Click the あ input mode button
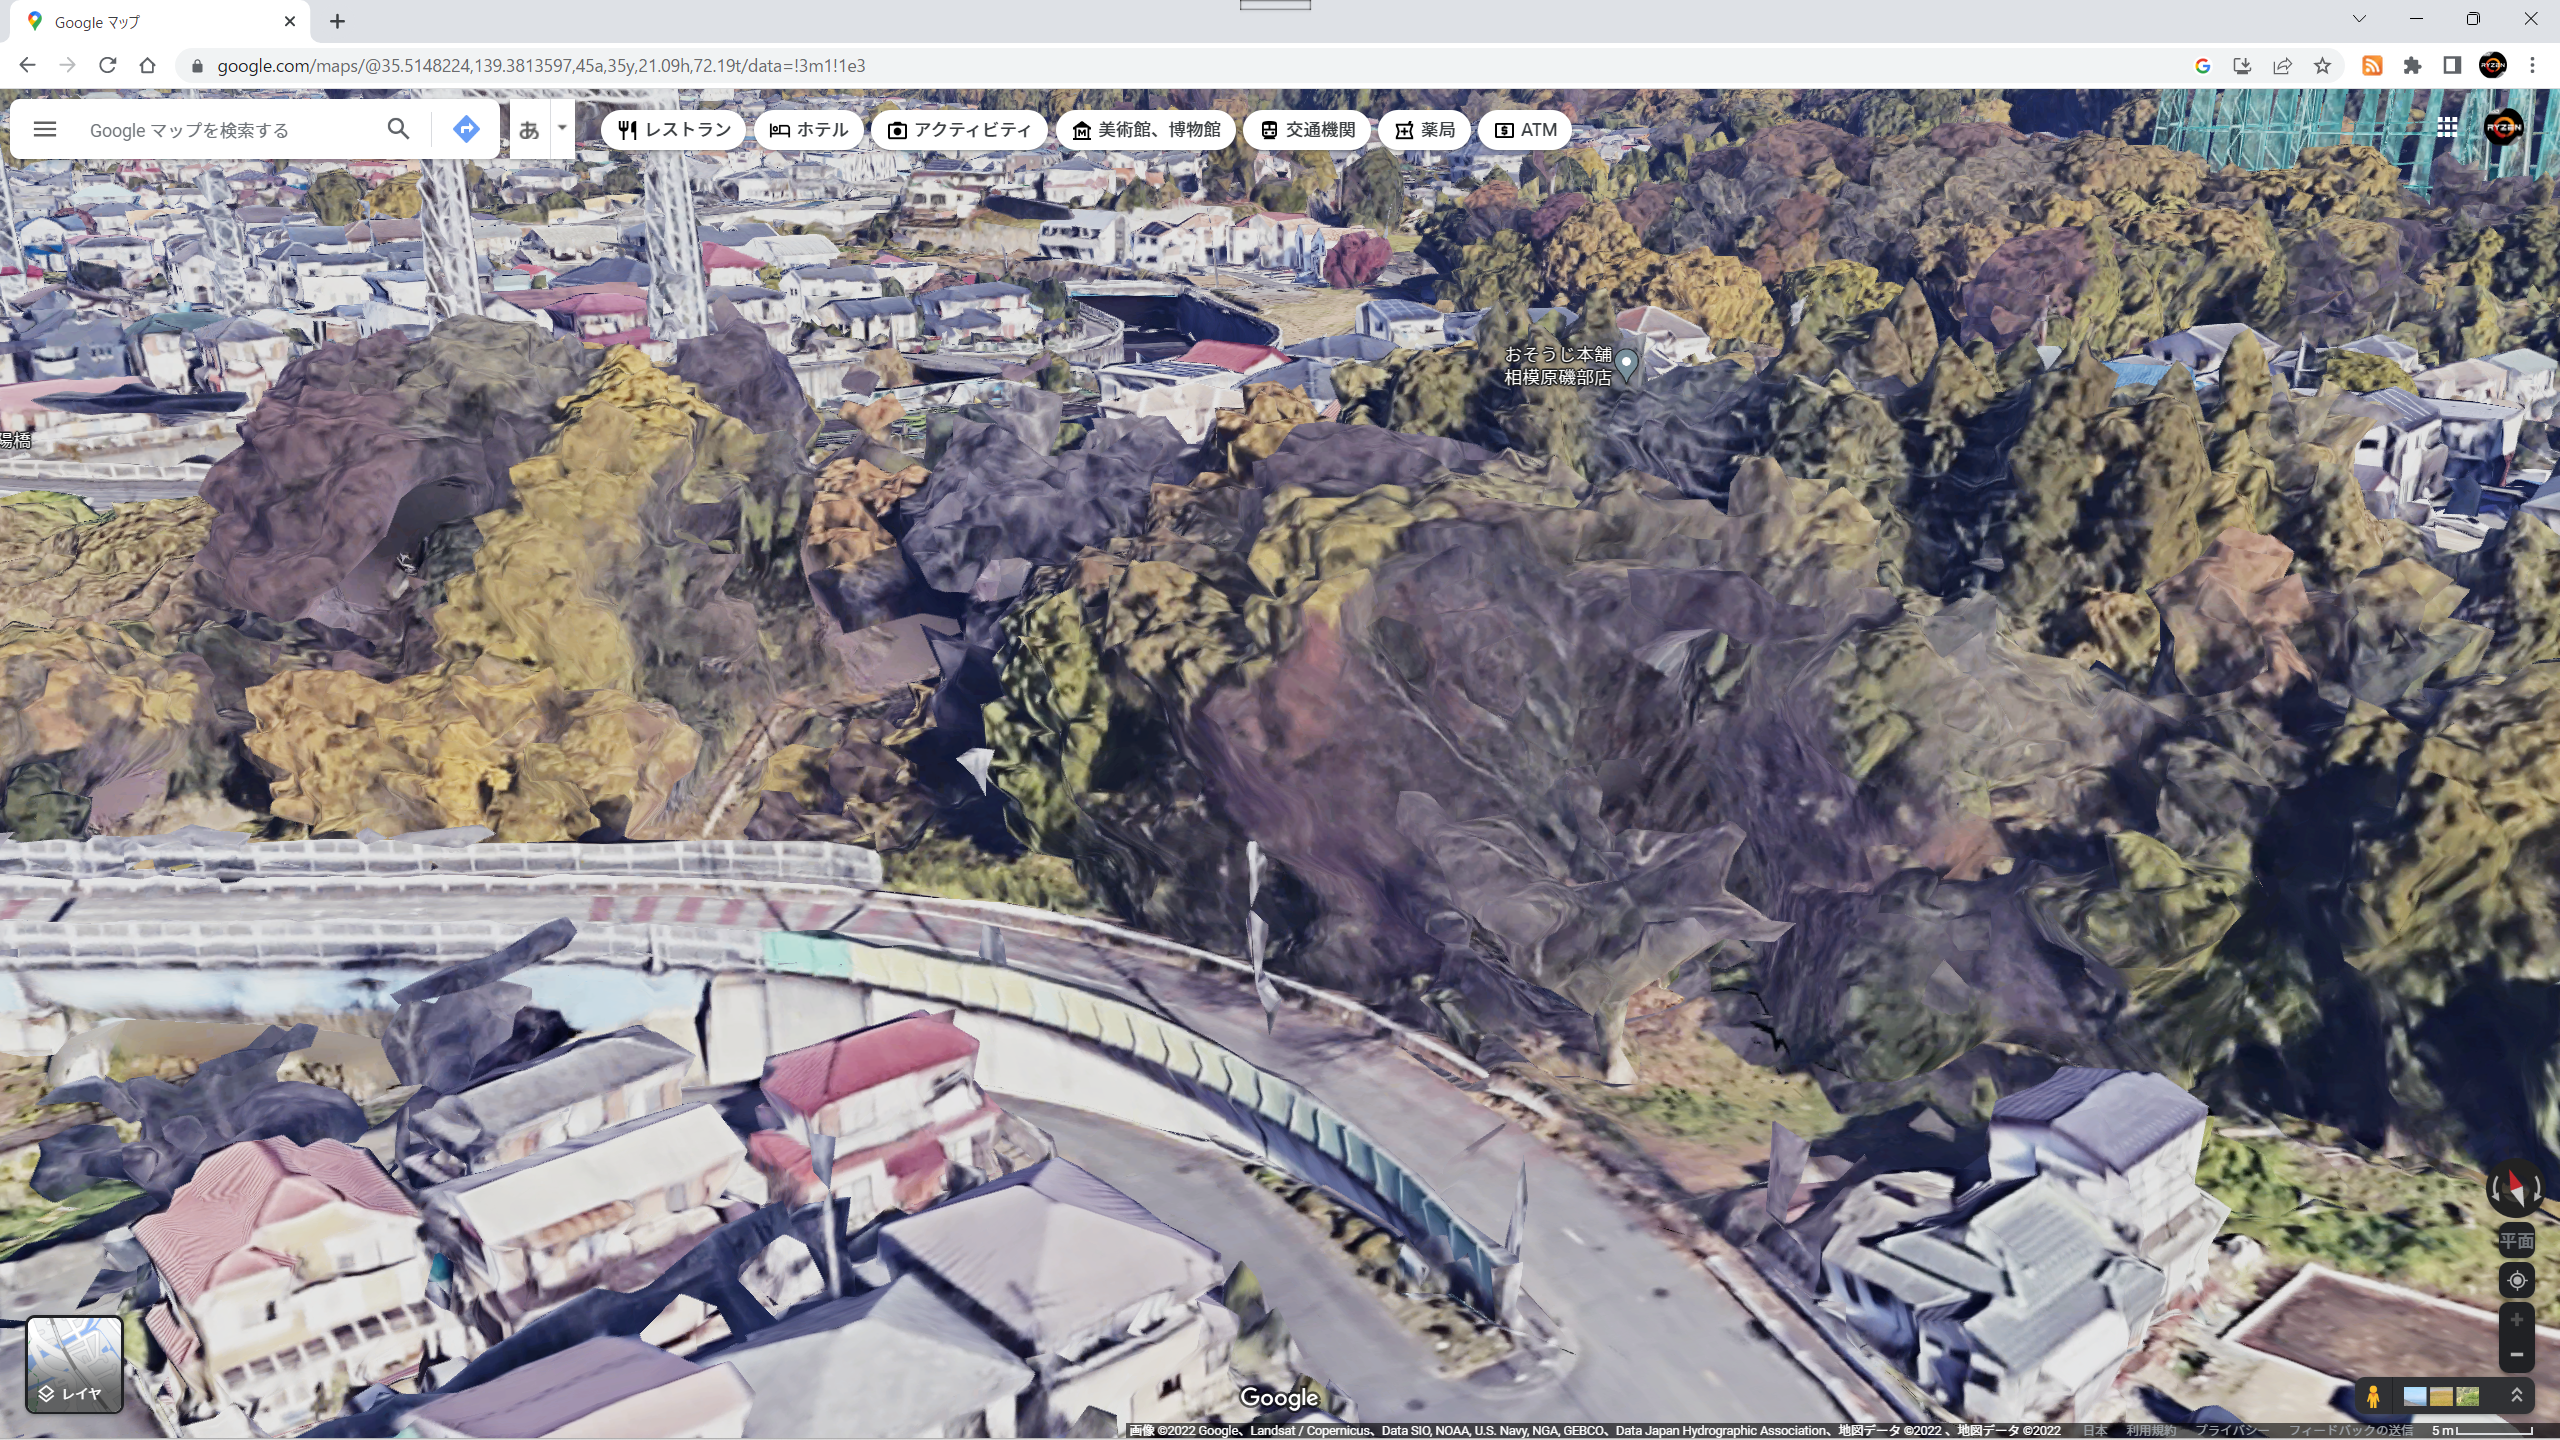Image resolution: width=2560 pixels, height=1440 pixels. point(529,129)
